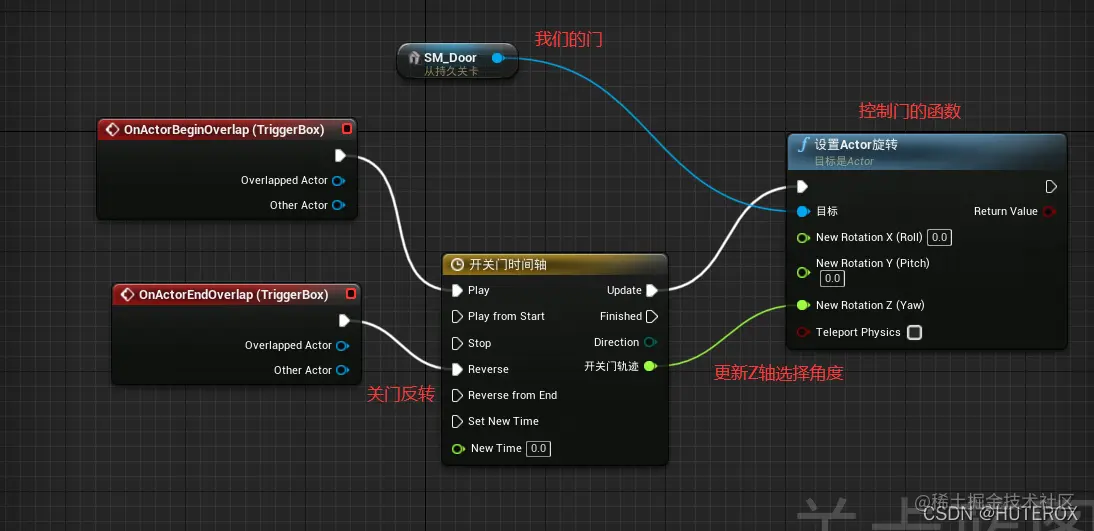Image resolution: width=1094 pixels, height=531 pixels.
Task: Click the red delegate pin on OnActorEndOverlap
Action: click(x=351, y=294)
